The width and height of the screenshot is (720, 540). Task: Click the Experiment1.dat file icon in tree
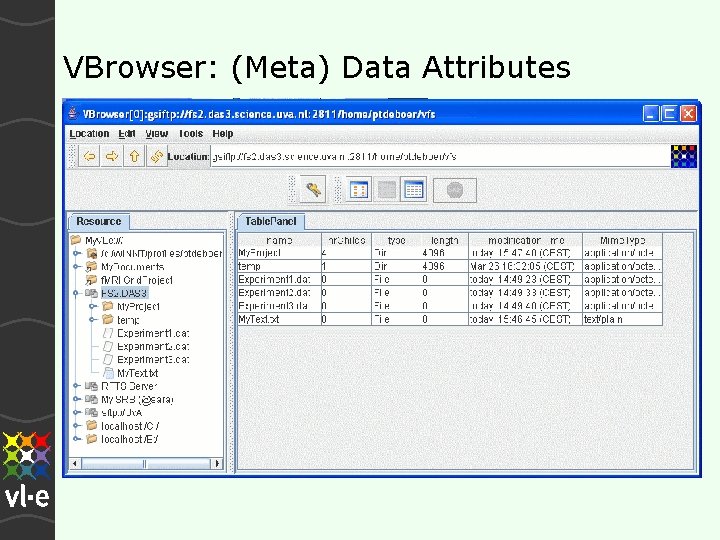click(108, 333)
